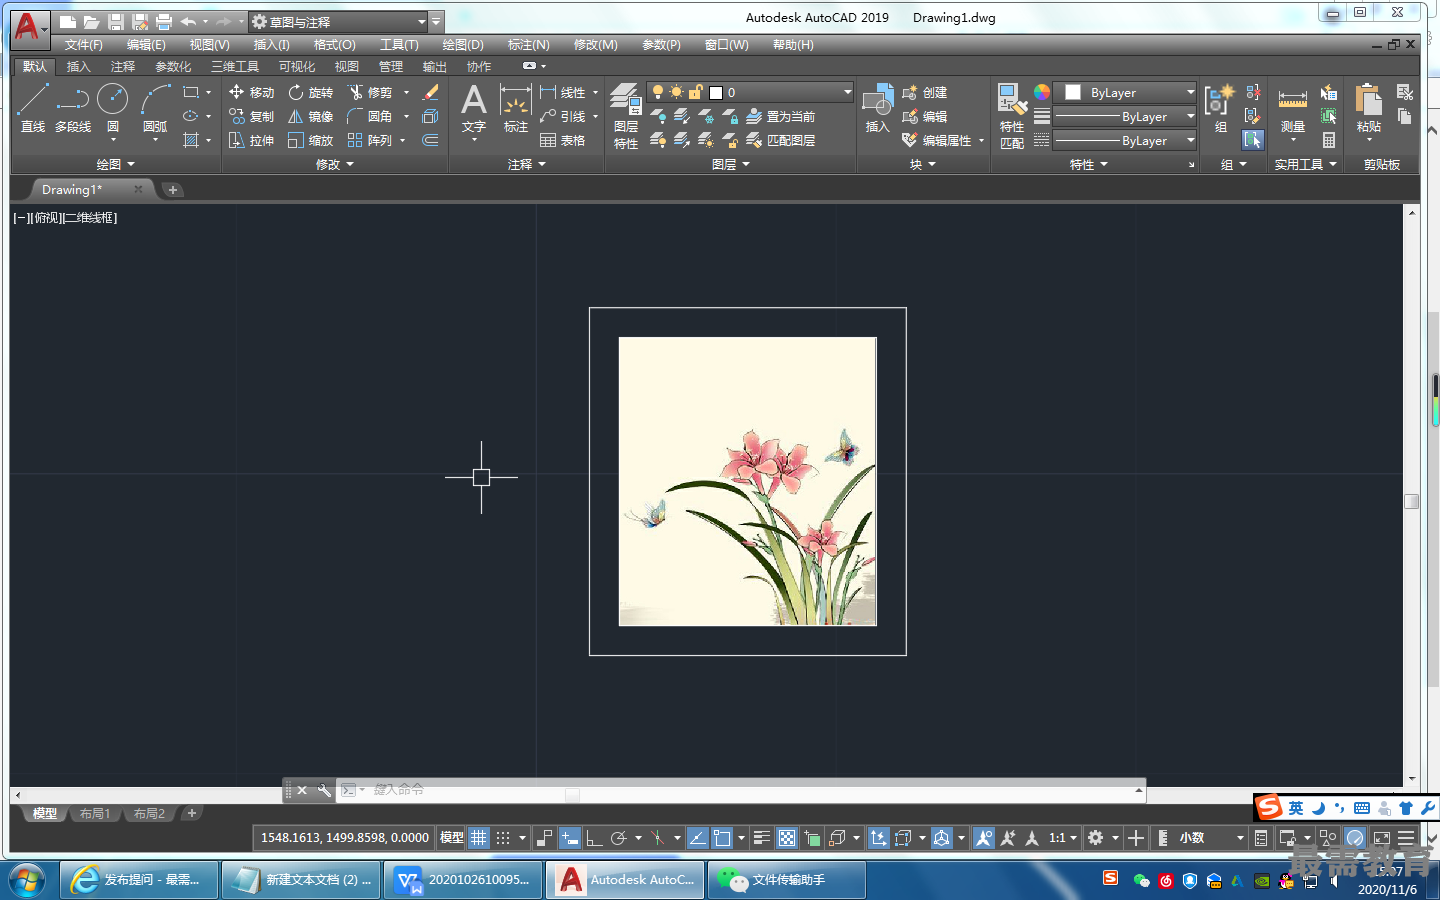
Task: Click the Trim (修剪) tool
Action: pos(370,92)
